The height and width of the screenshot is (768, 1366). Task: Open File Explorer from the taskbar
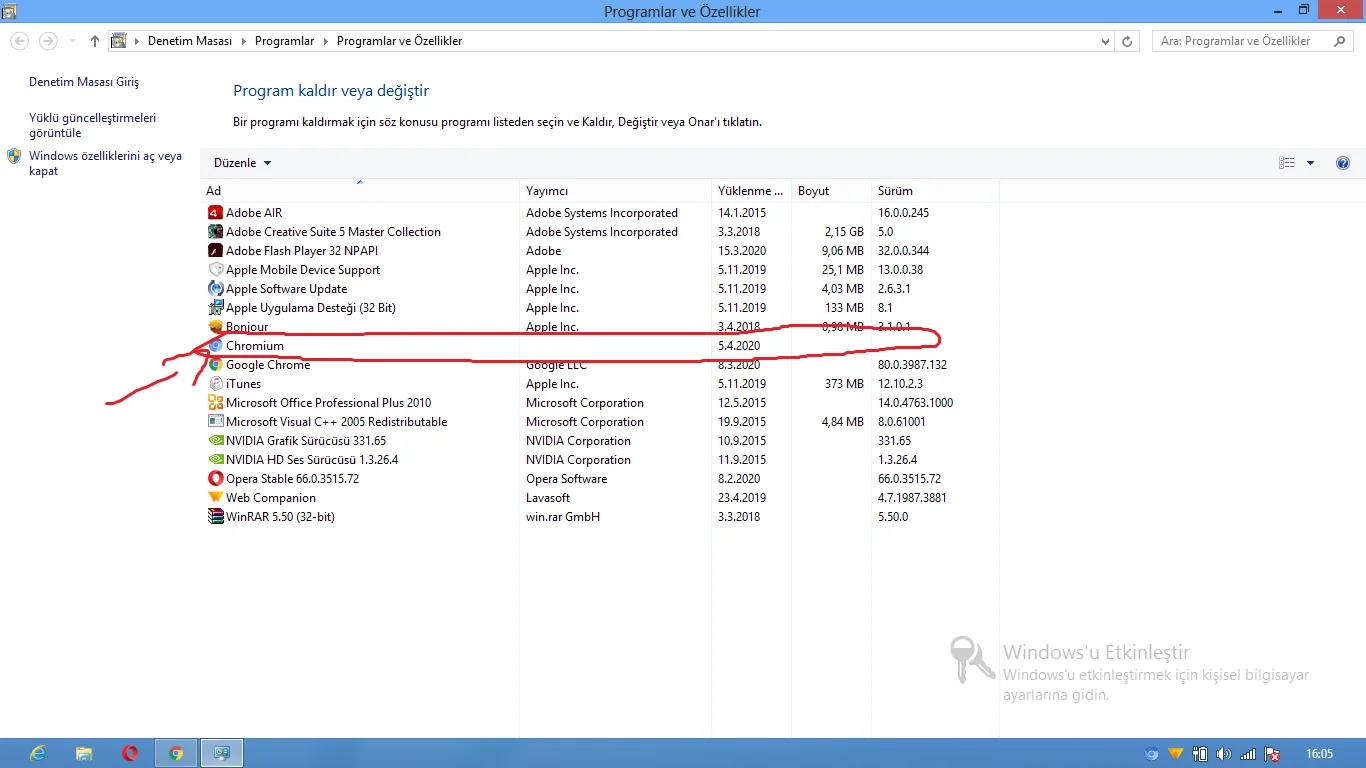(84, 753)
